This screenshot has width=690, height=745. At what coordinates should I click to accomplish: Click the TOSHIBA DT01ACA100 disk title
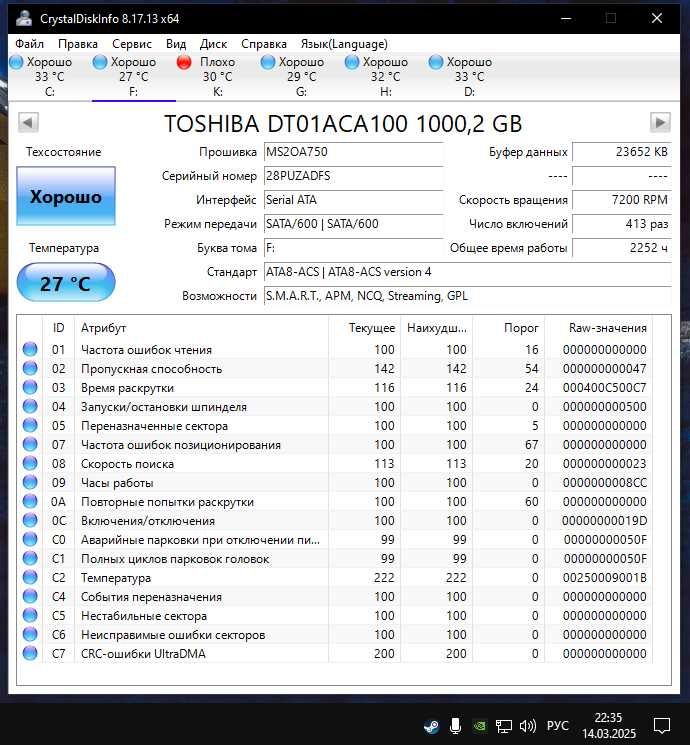pyautogui.click(x=343, y=124)
